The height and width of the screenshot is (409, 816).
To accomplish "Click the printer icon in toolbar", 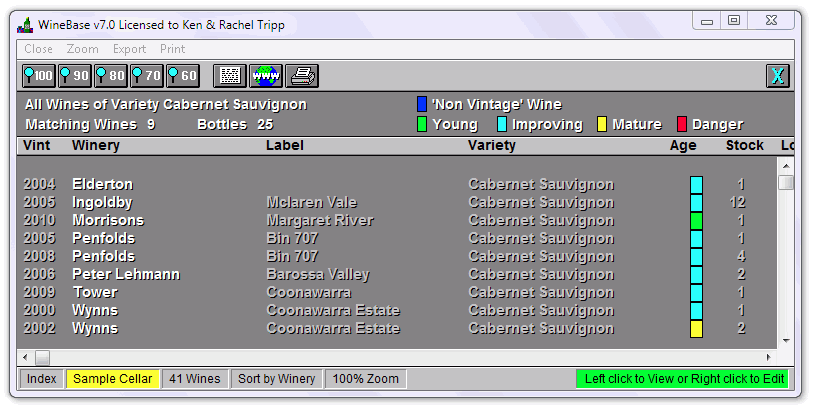I will [x=302, y=76].
